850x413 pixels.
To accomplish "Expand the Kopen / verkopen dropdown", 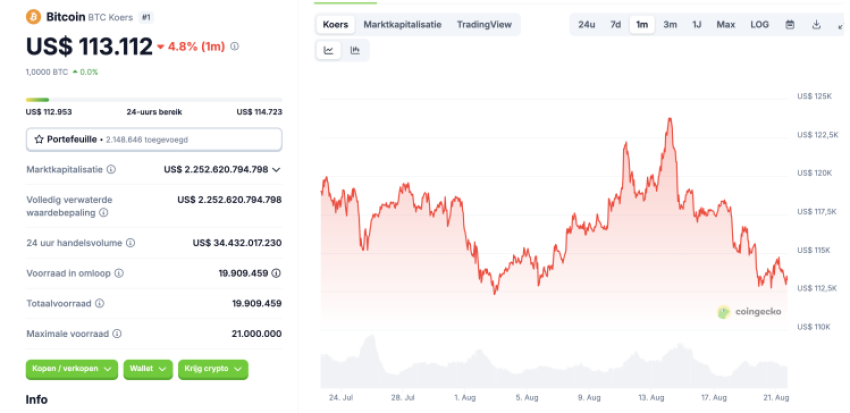I will coord(73,369).
